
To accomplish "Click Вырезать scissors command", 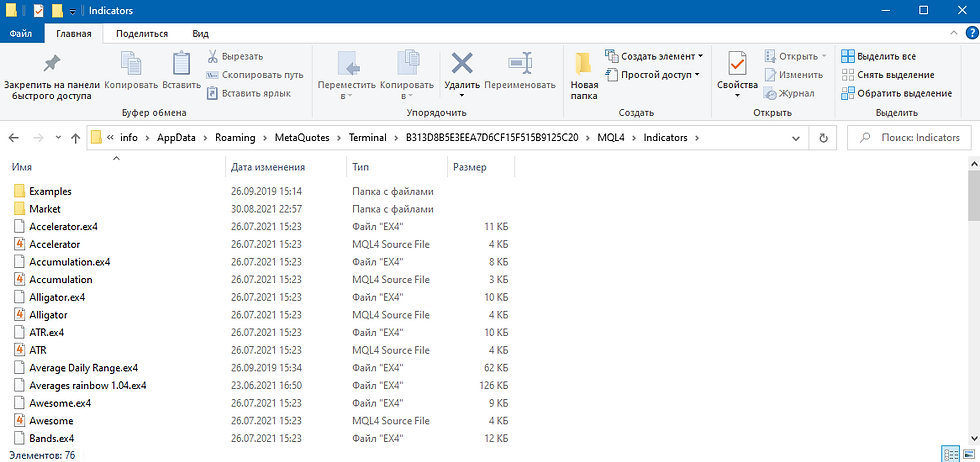I will click(235, 57).
